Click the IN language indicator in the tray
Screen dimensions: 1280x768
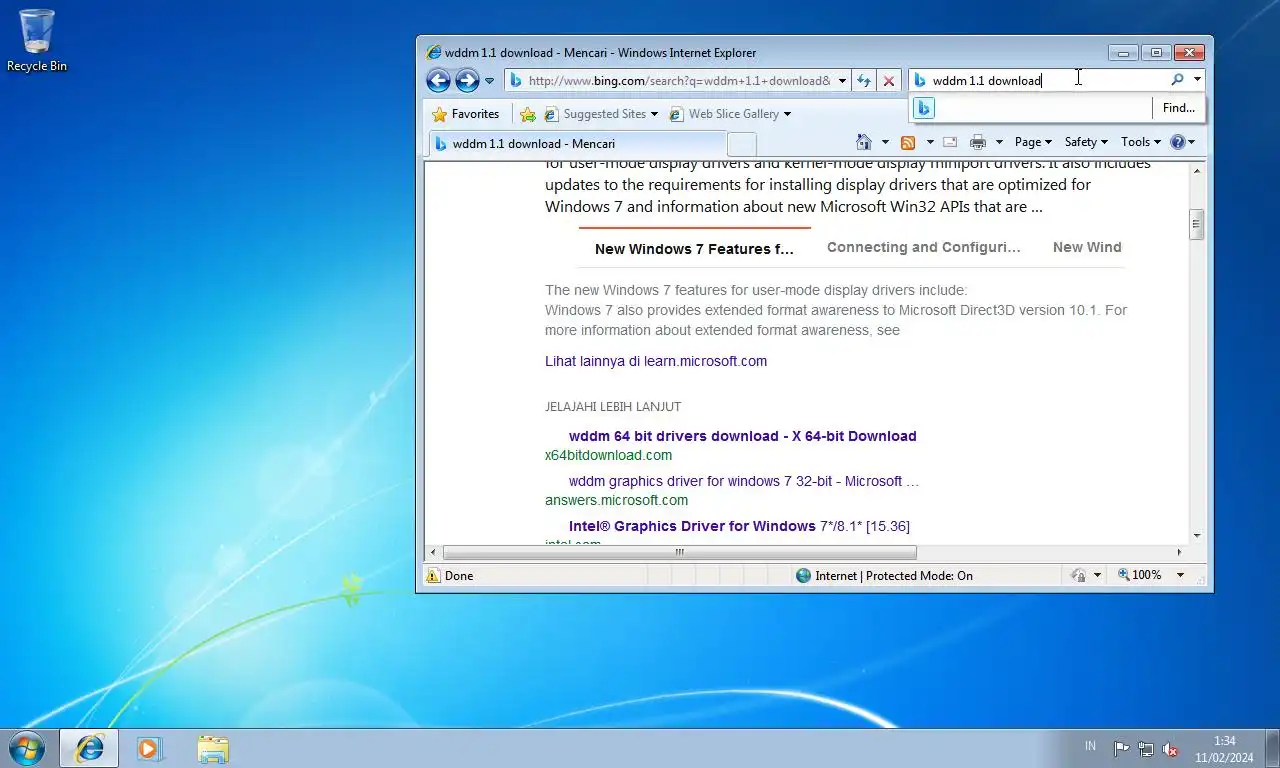click(1090, 746)
